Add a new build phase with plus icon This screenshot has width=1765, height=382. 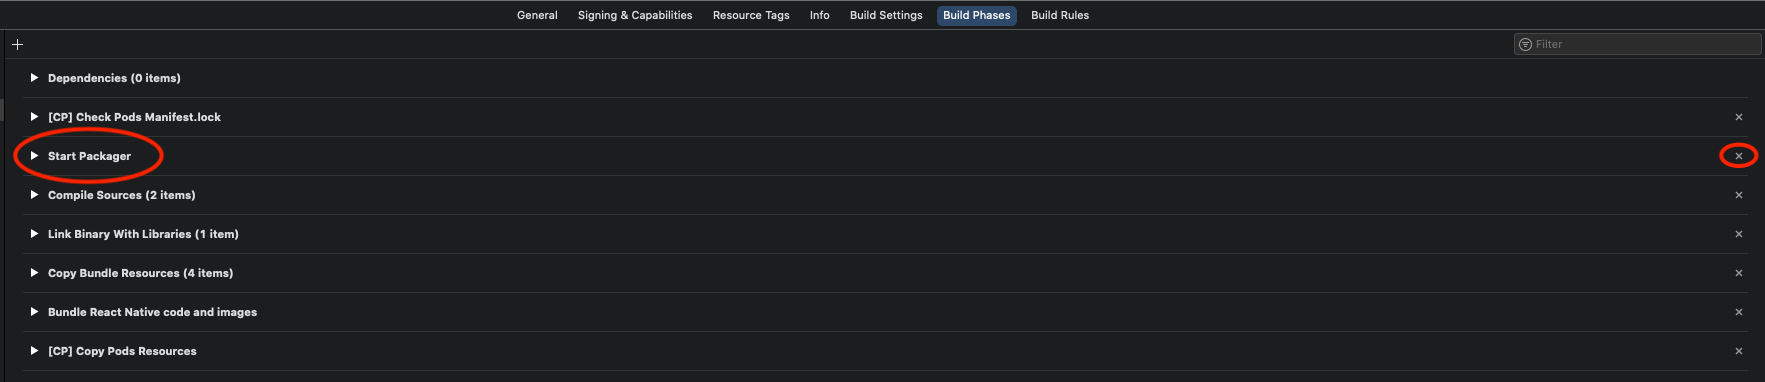[17, 44]
